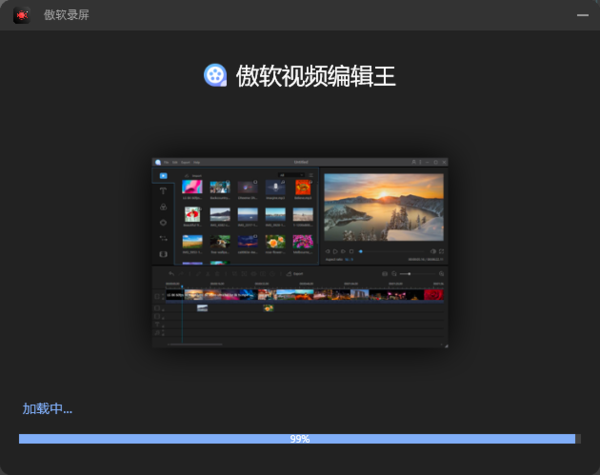Open the Filters icon in preview sidebar

(163, 207)
